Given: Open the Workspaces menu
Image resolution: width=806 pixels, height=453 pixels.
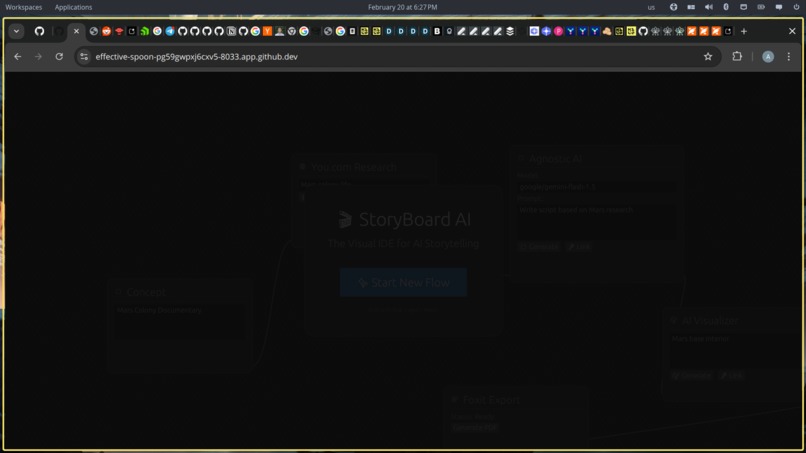Looking at the screenshot, I should 24,7.
